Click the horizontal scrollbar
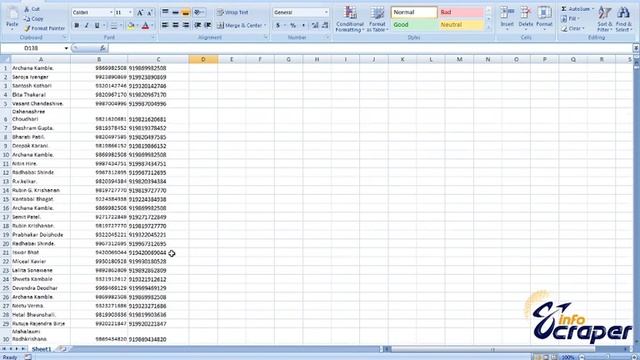Image resolution: width=640 pixels, height=360 pixels. pos(493,349)
